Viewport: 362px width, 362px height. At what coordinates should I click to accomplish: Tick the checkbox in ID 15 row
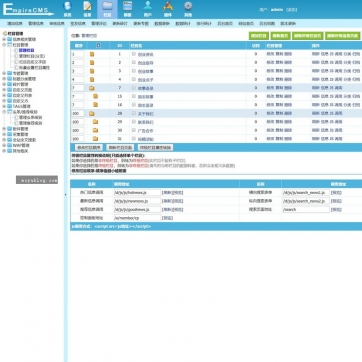(134, 96)
